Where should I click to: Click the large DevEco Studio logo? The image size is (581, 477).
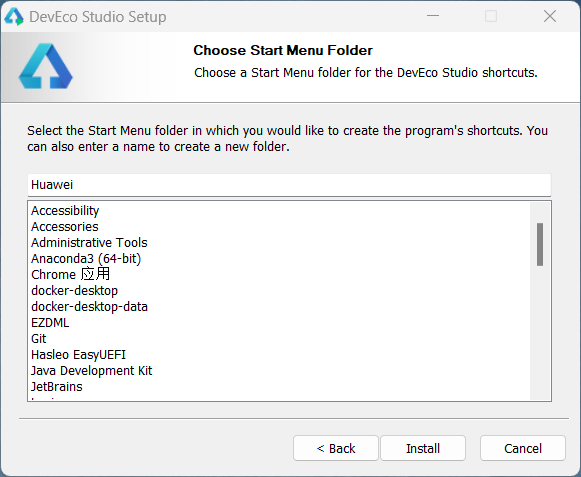(x=46, y=66)
